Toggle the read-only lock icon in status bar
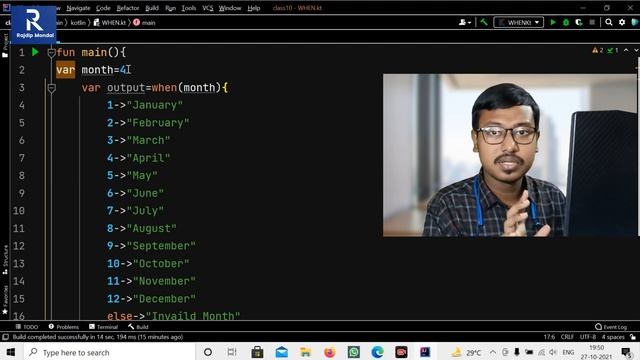640x360 pixels. 633,337
